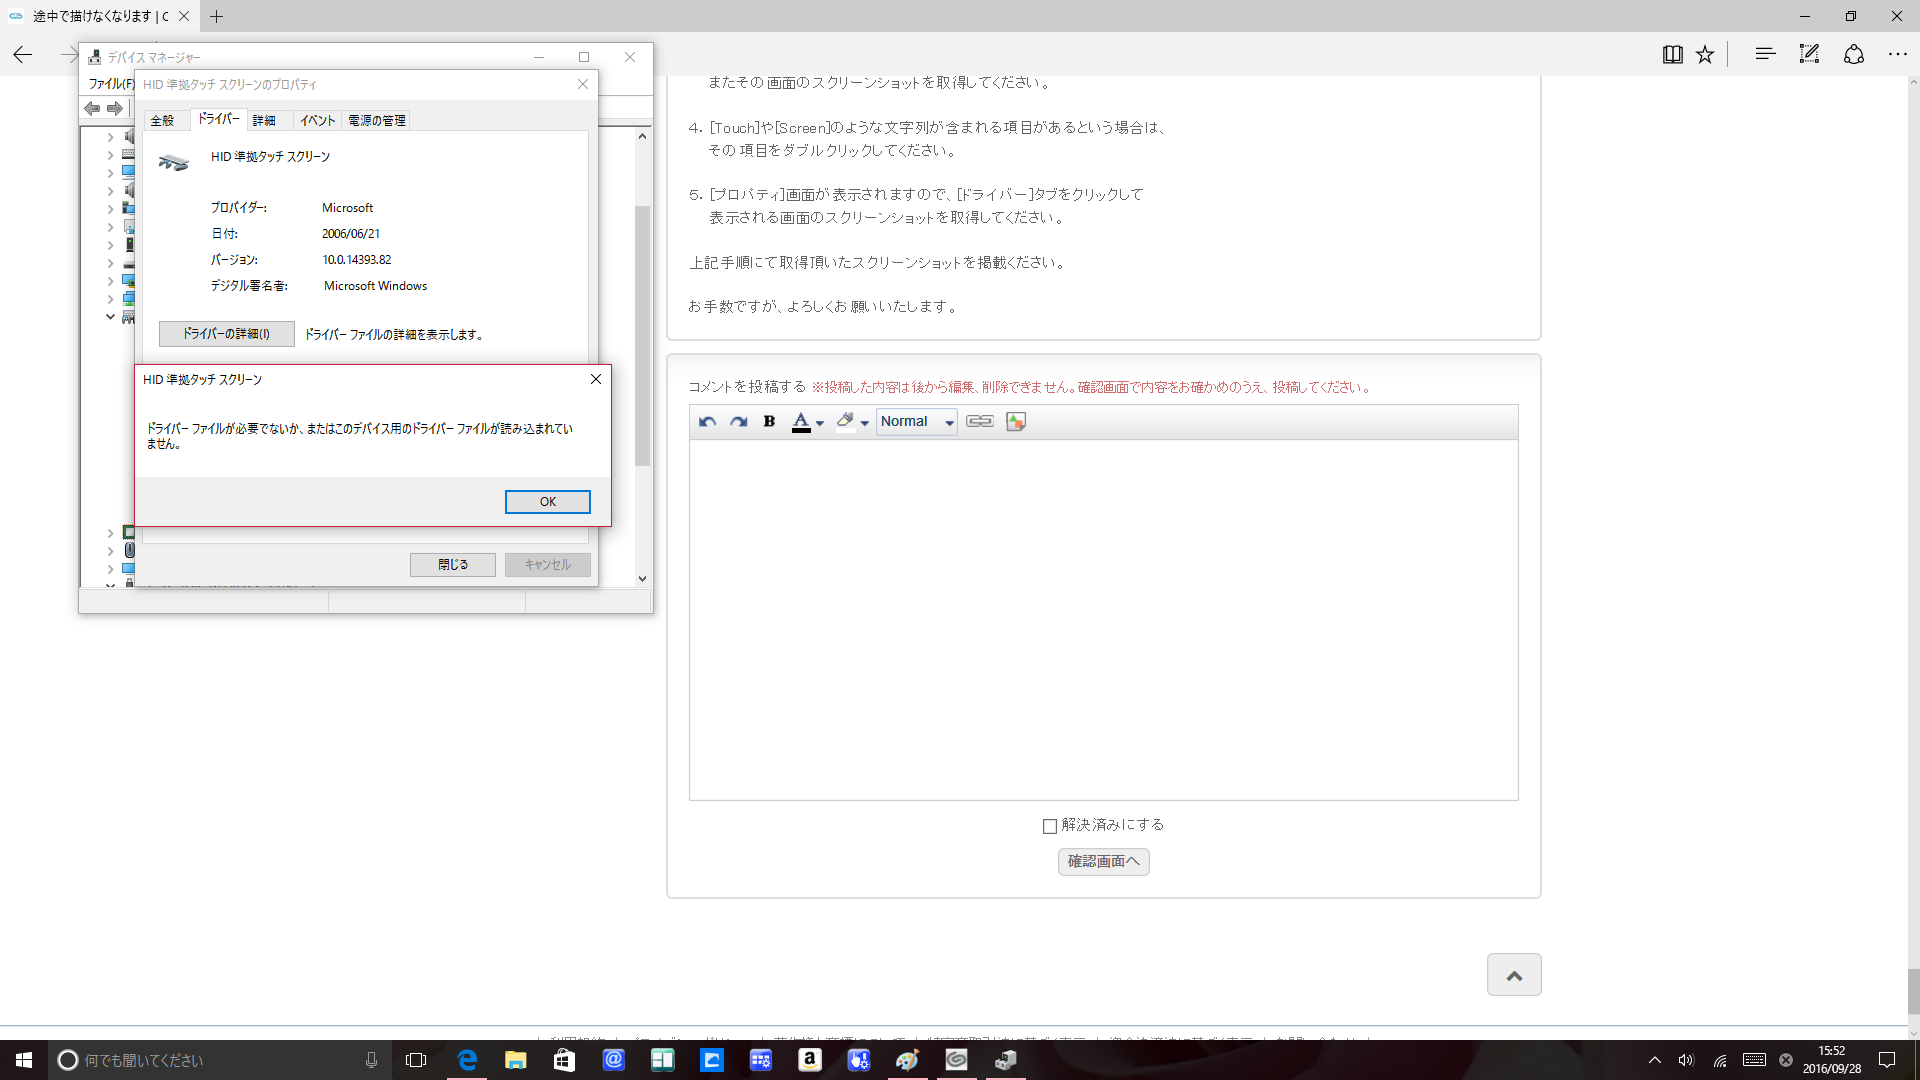Open the text color dropdown arrow
This screenshot has height=1080, width=1920.
point(820,423)
